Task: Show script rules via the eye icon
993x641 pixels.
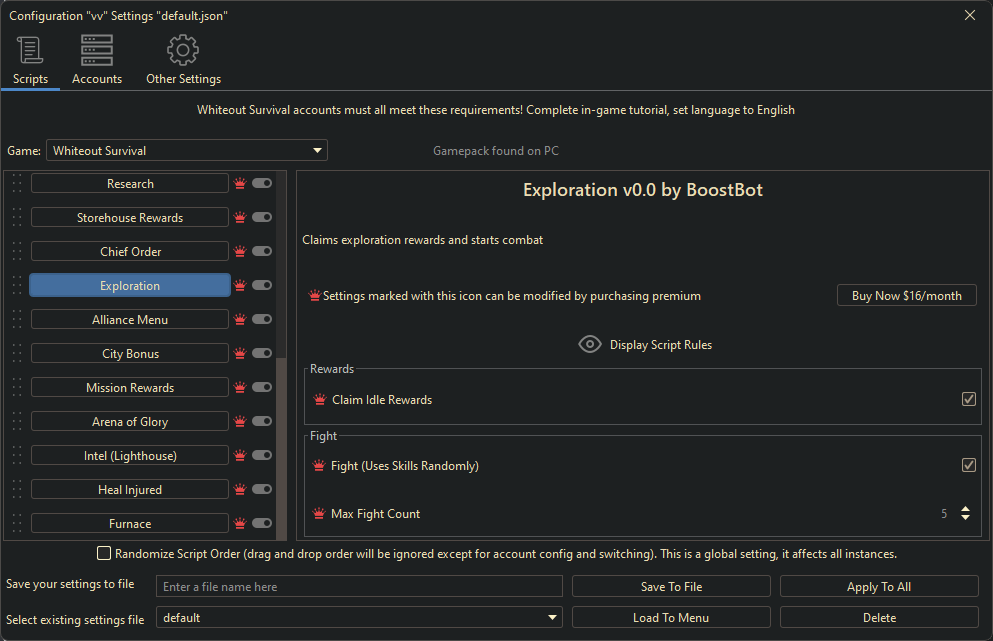Action: [590, 345]
